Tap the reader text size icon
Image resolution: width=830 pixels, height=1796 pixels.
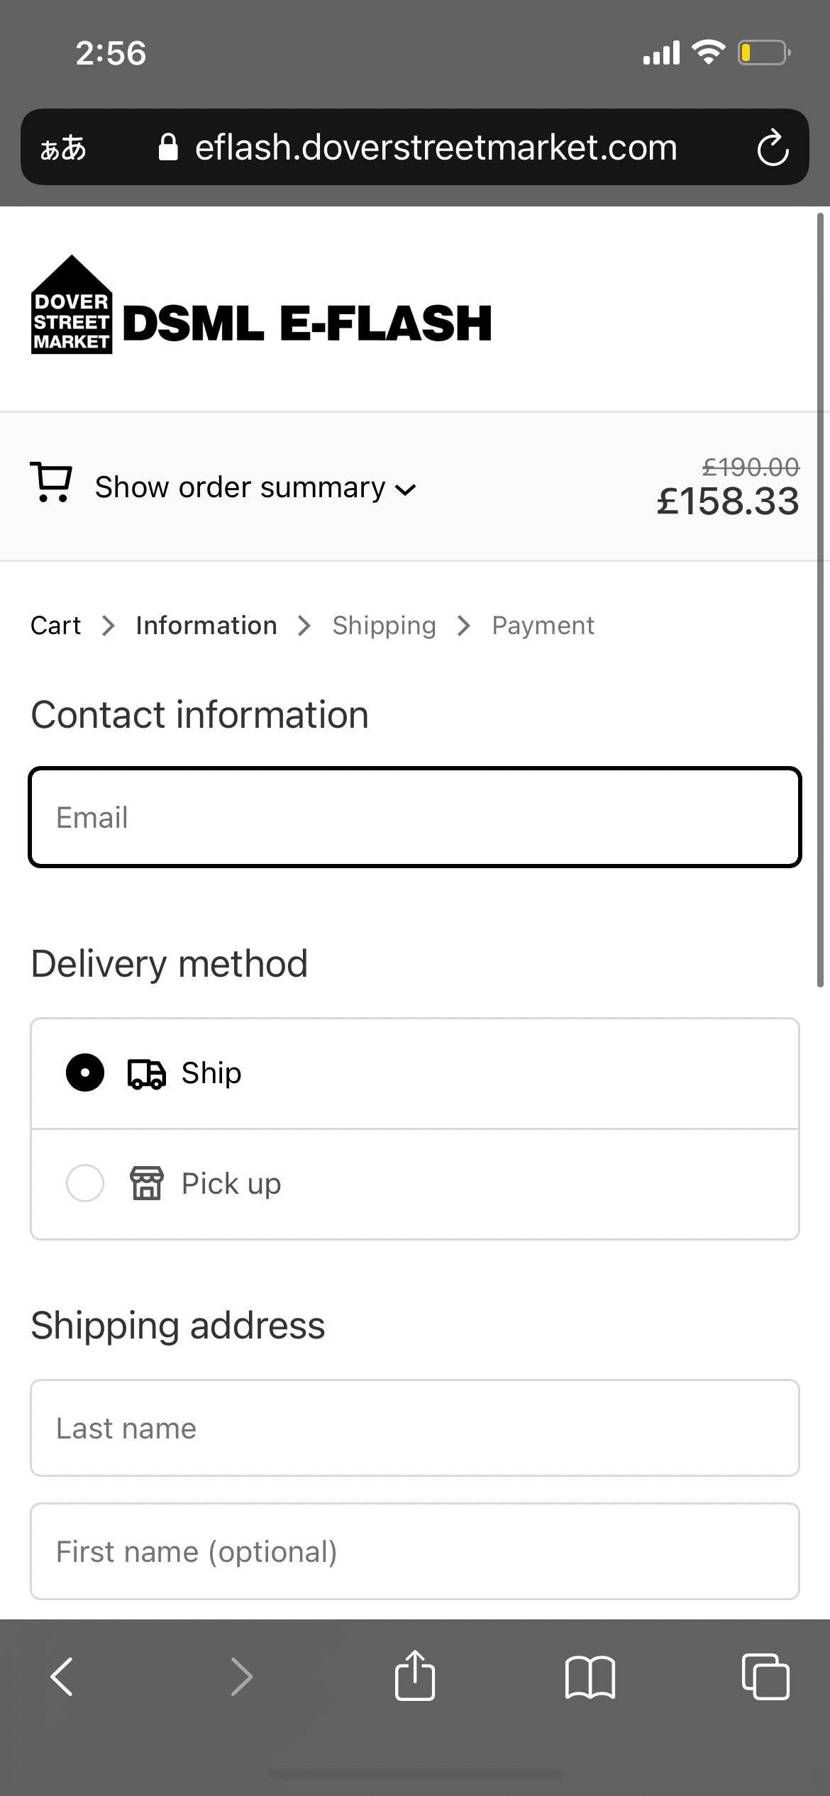63,149
